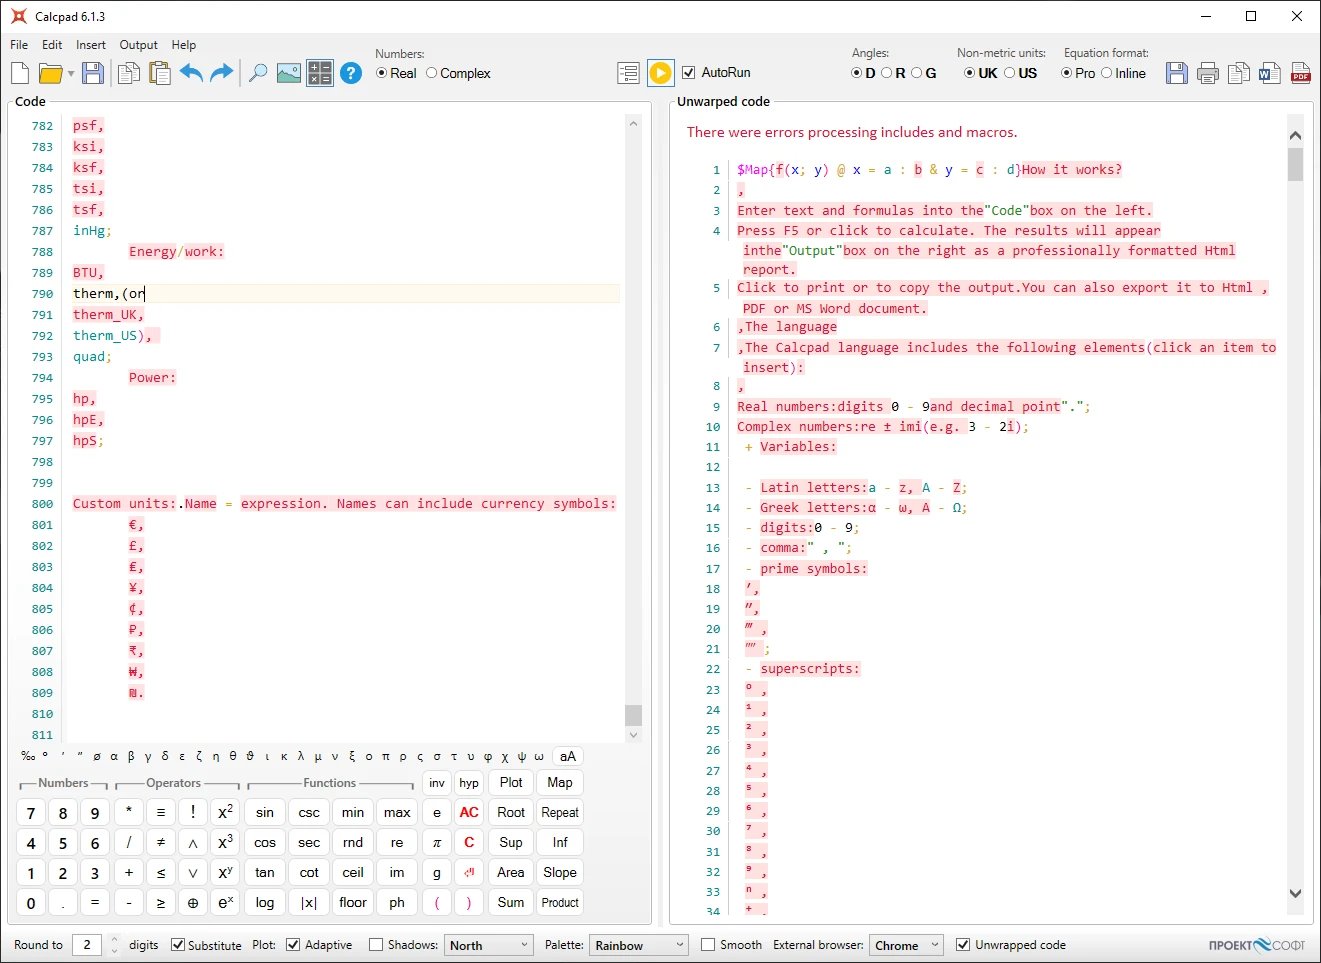This screenshot has height=963, width=1321.
Task: Save output as Html file icon
Action: click(1177, 73)
